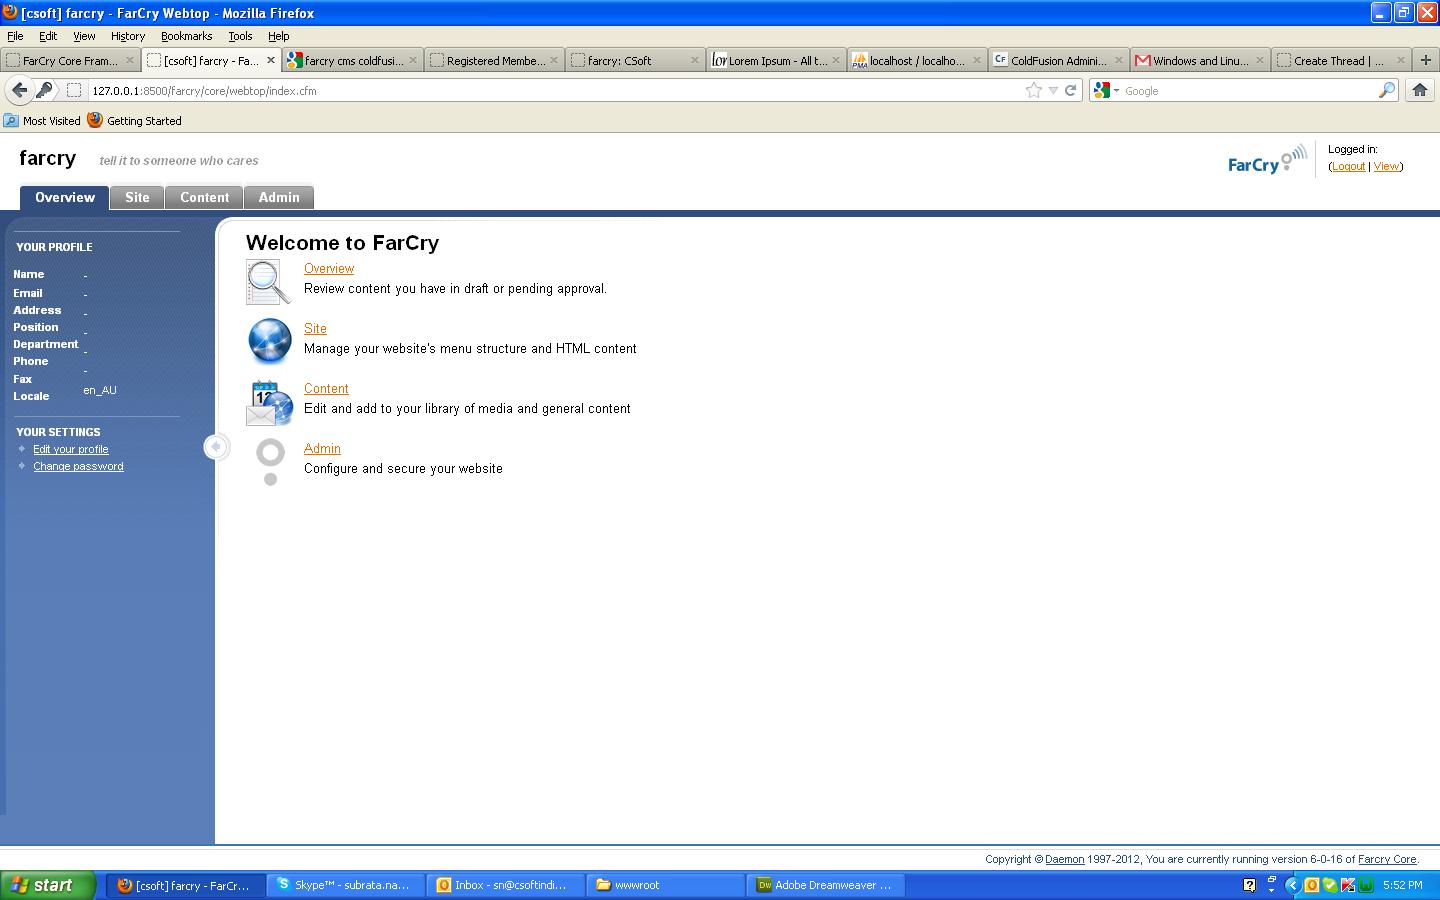Open the Edit your profile link
1440x900 pixels.
coord(71,449)
